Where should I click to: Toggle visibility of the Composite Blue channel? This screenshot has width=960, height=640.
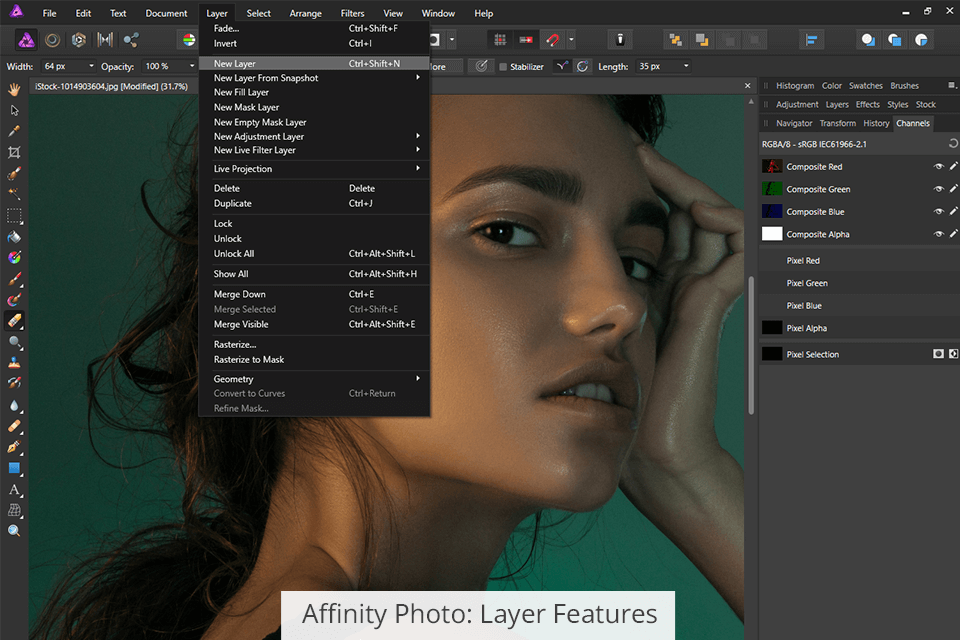tap(938, 212)
